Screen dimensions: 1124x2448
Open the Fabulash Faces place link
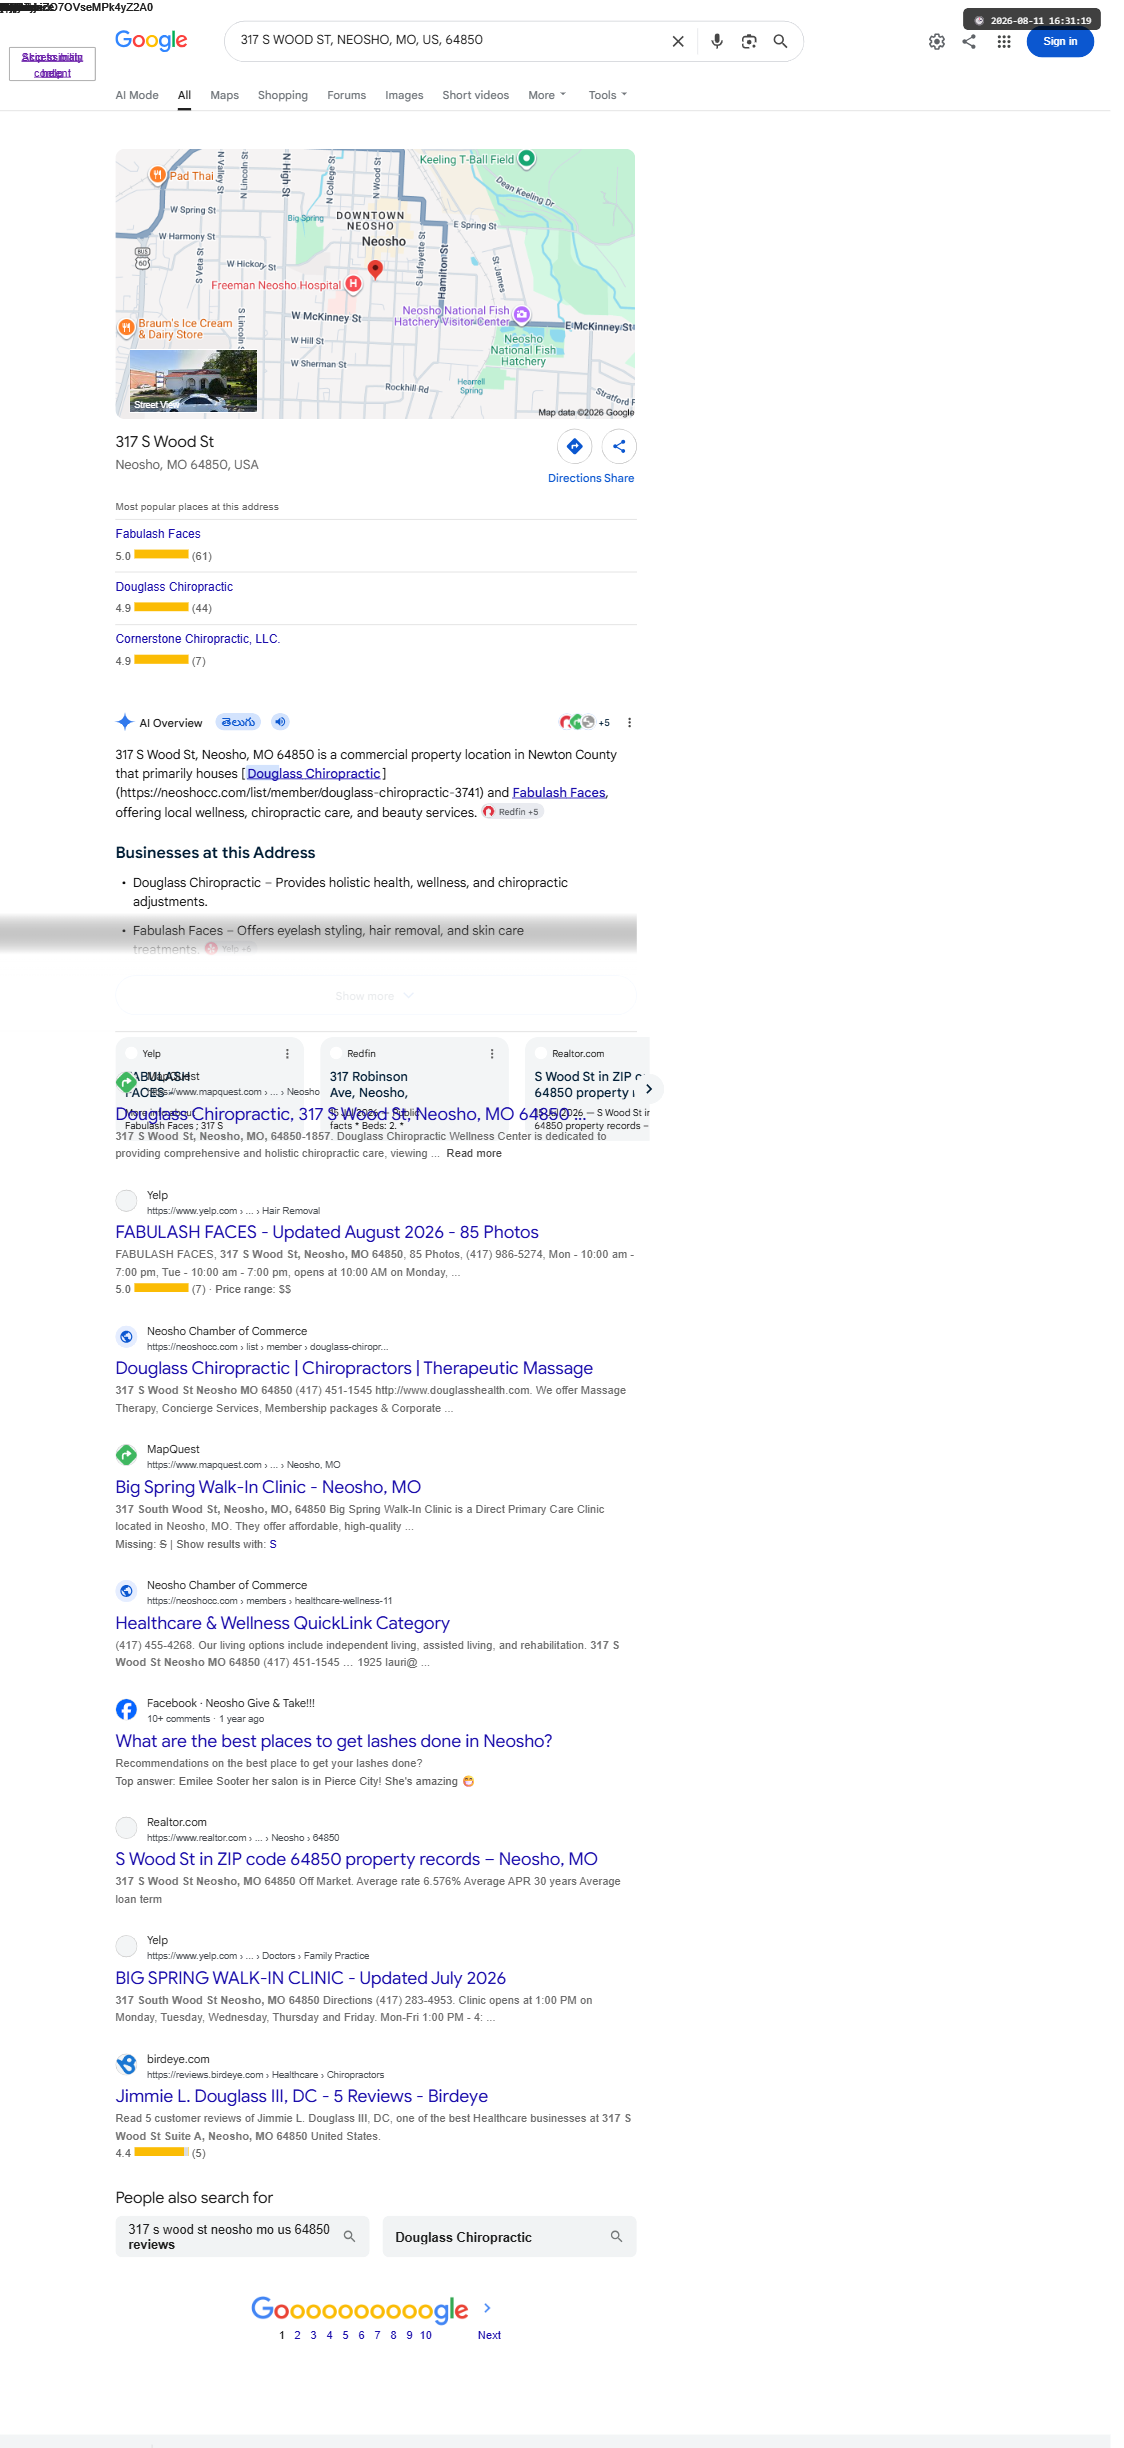click(x=158, y=534)
